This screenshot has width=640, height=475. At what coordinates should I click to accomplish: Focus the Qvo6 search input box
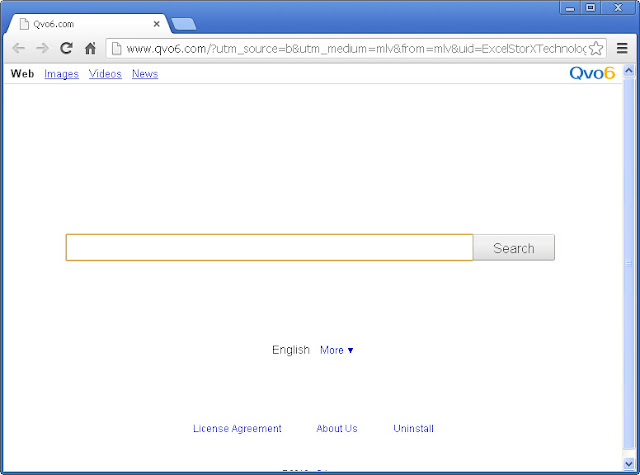point(269,247)
